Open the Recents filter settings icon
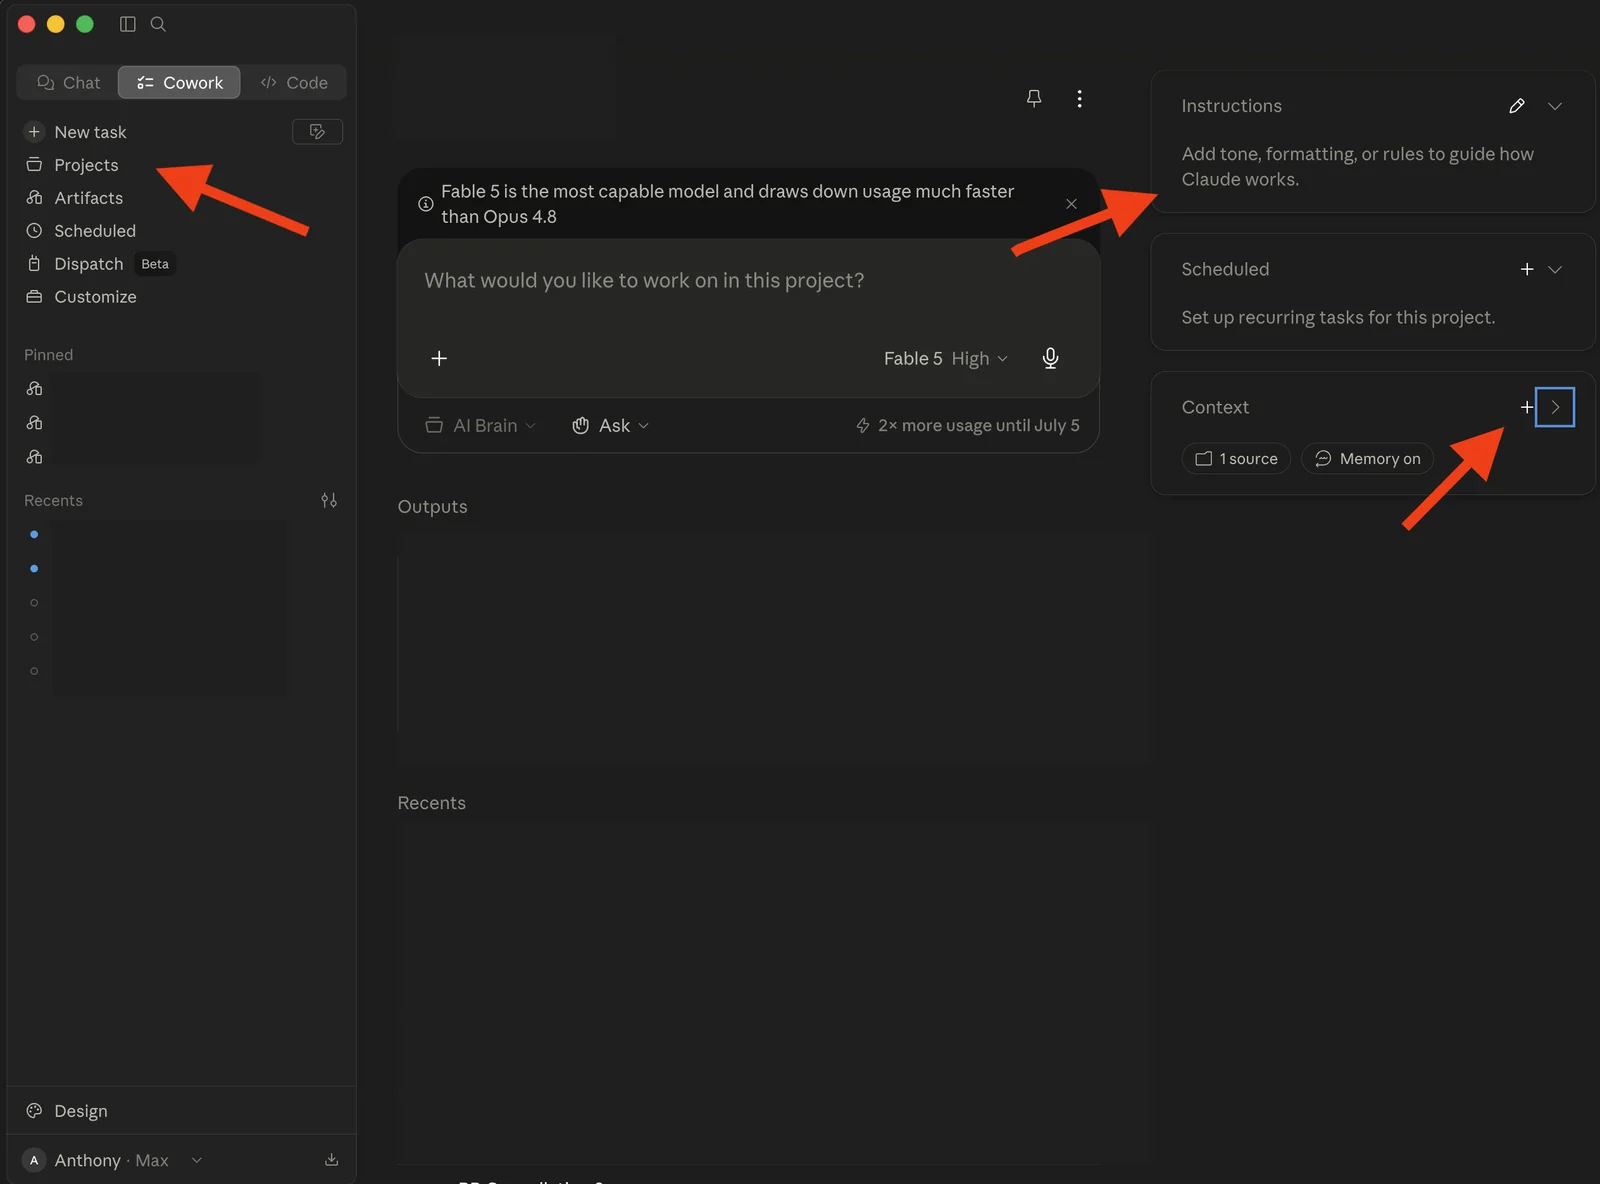1600x1184 pixels. point(329,500)
